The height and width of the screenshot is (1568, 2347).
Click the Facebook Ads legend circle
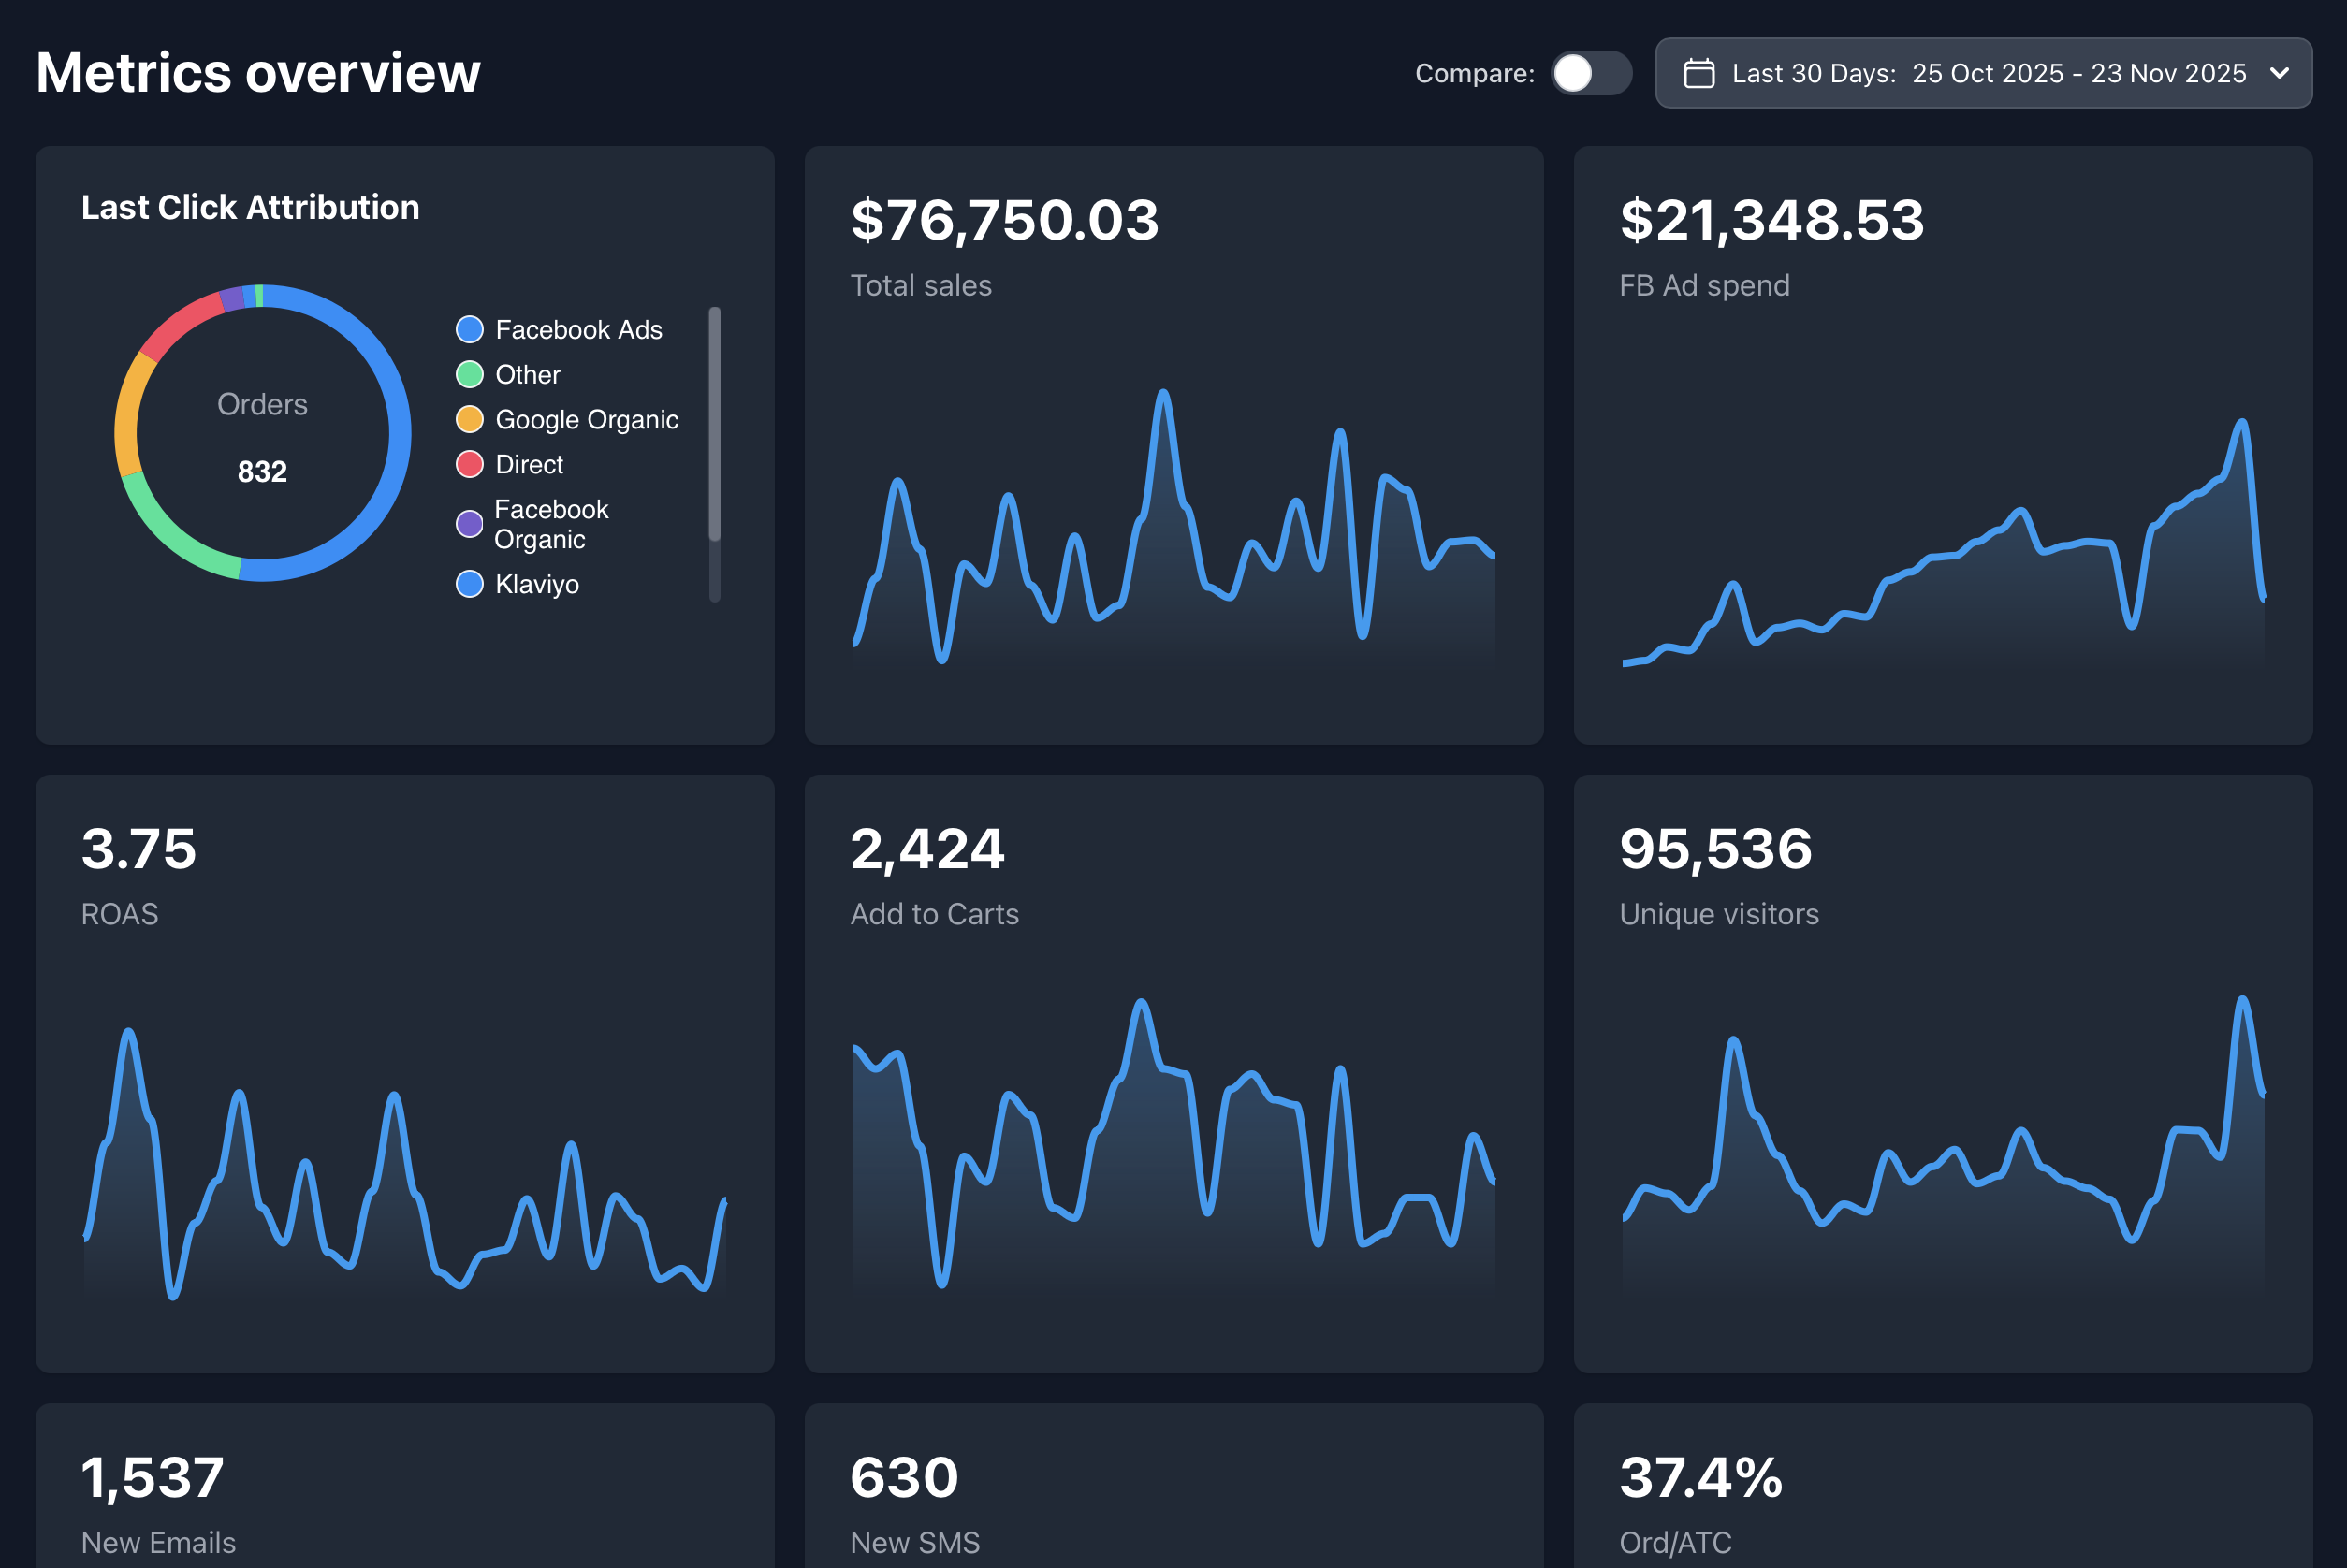click(x=469, y=329)
